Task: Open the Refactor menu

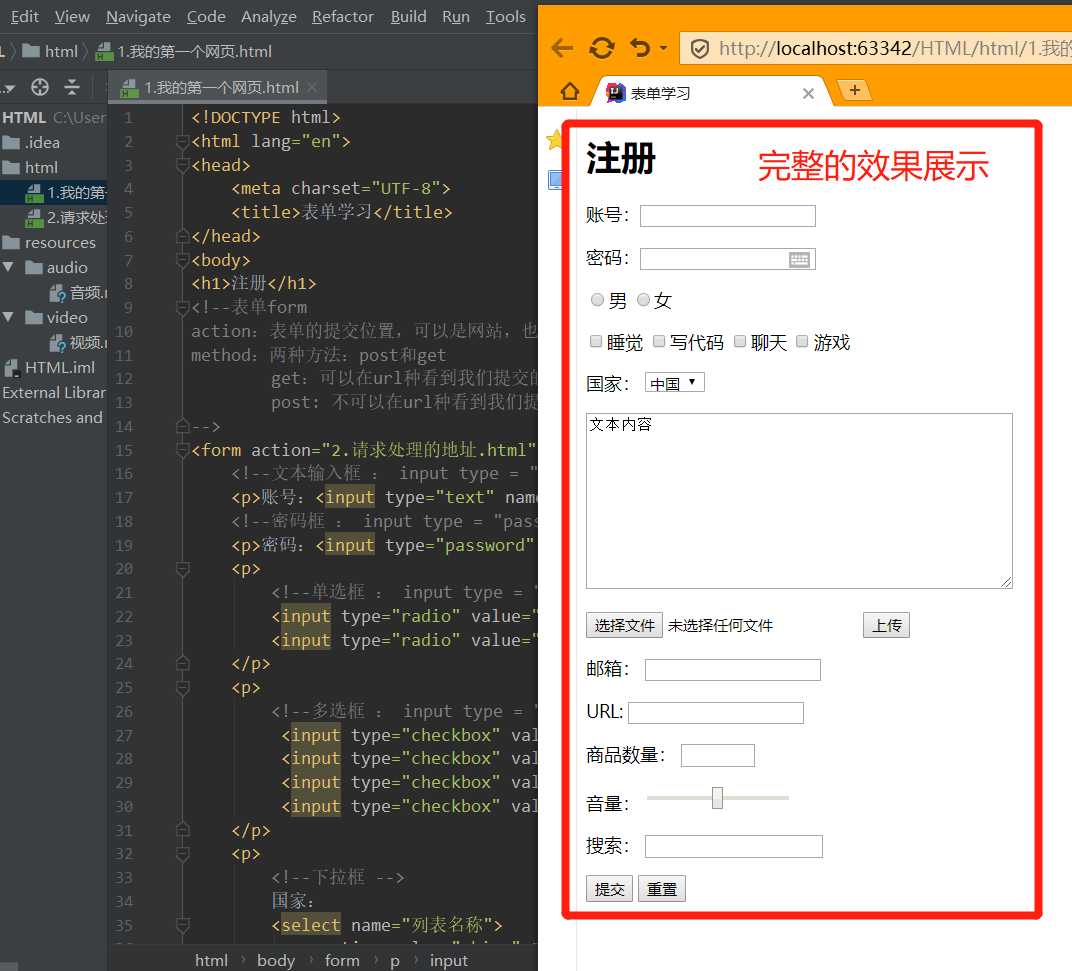Action: pos(343,16)
